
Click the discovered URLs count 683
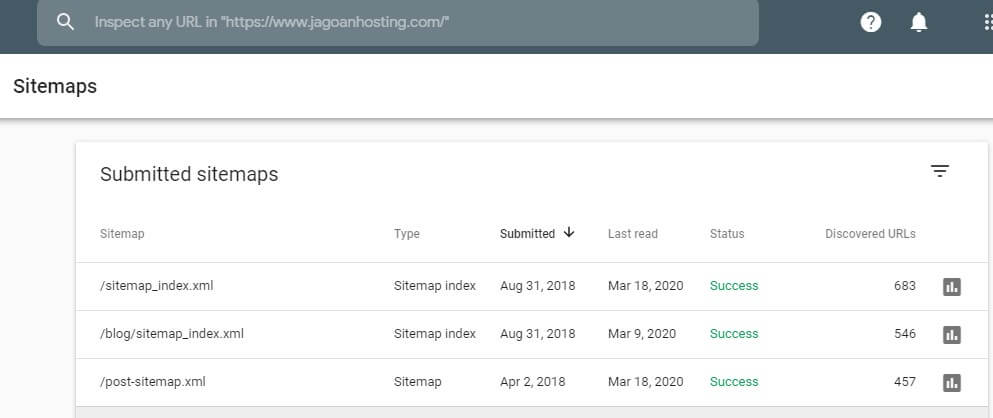point(905,286)
